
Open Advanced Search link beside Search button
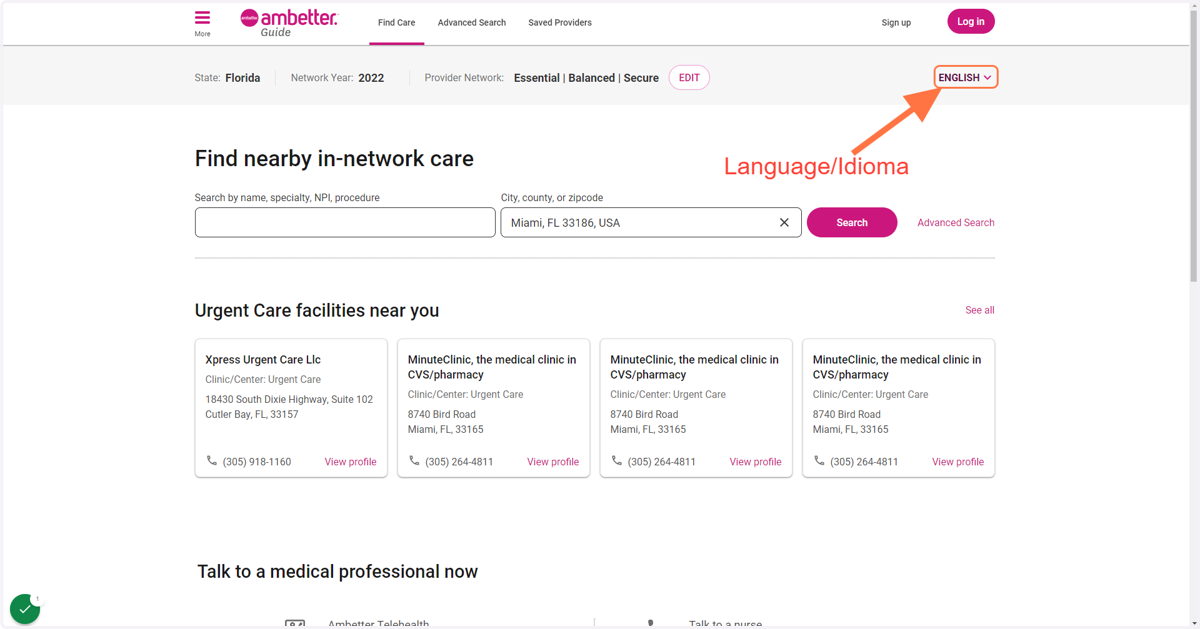pos(956,222)
